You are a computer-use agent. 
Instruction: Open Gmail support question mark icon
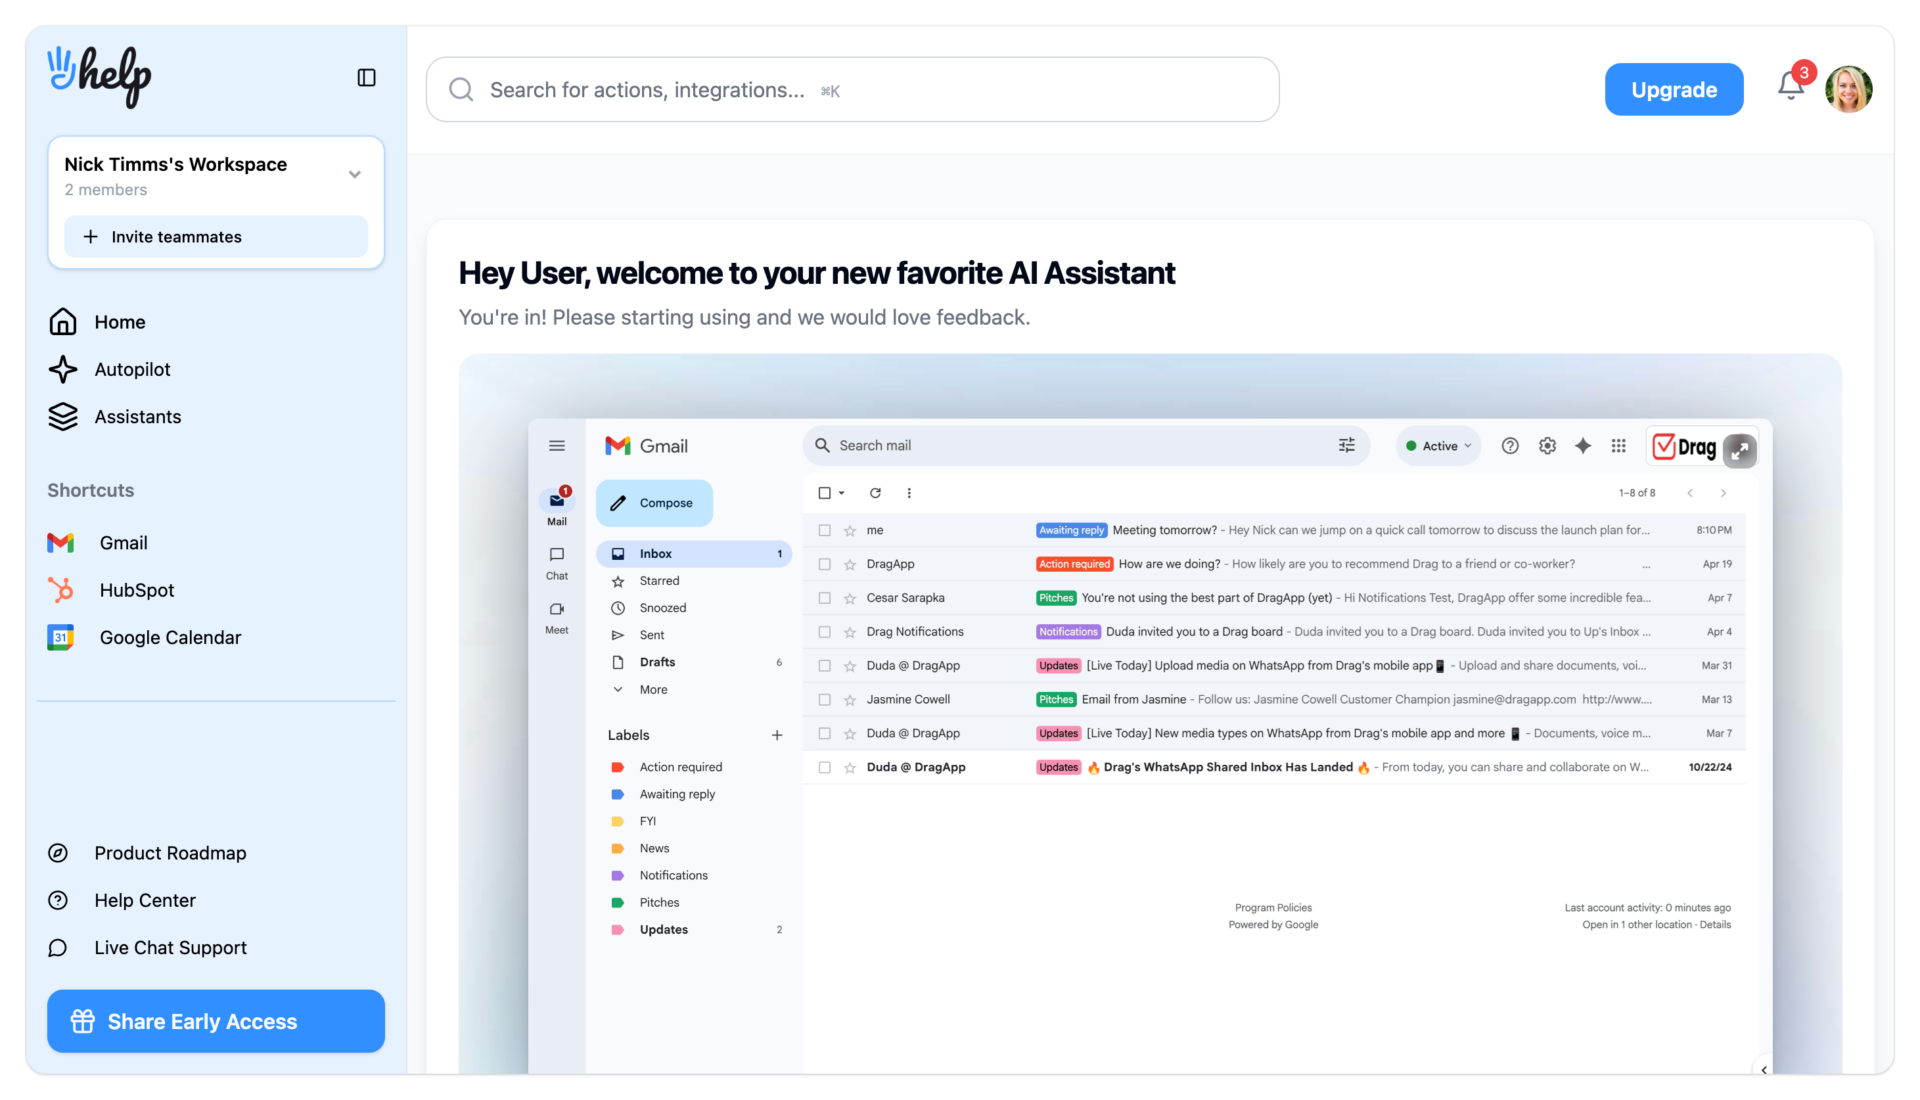click(1510, 446)
